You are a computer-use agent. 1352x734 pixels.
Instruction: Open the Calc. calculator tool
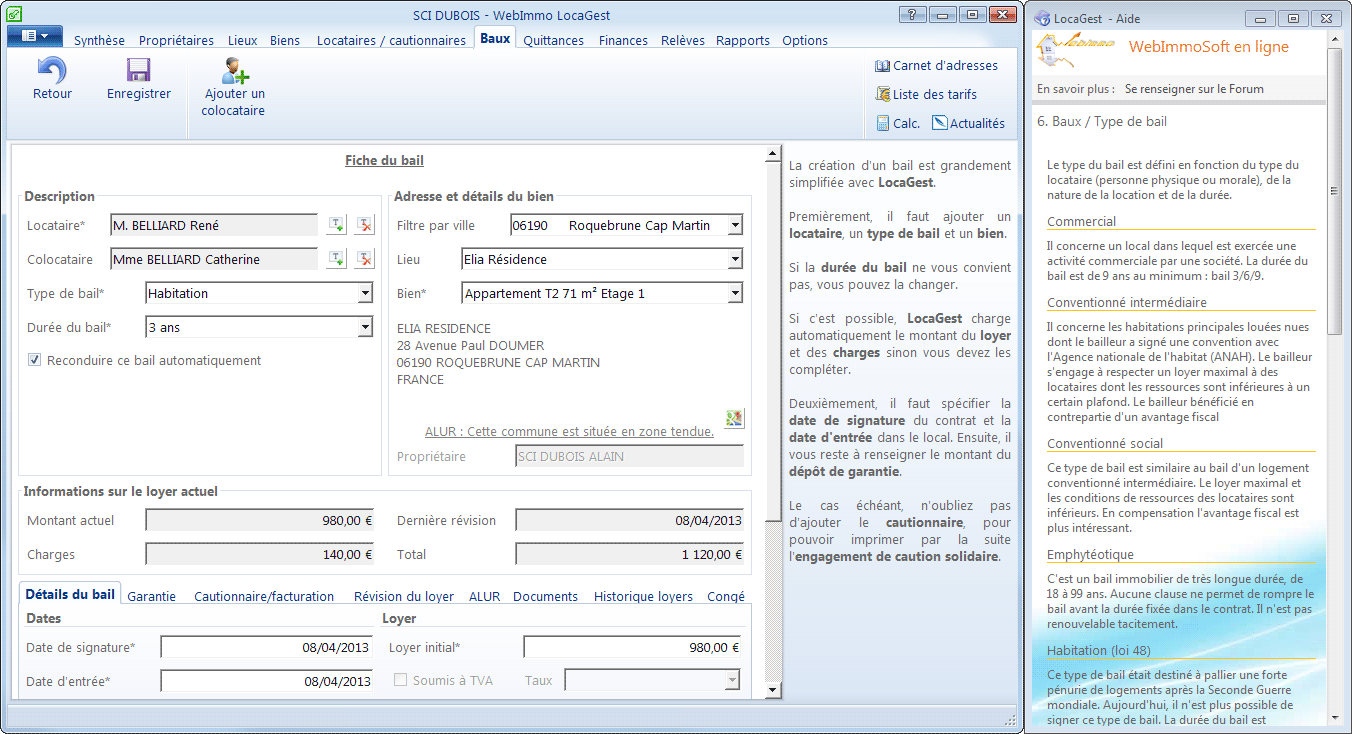point(897,124)
